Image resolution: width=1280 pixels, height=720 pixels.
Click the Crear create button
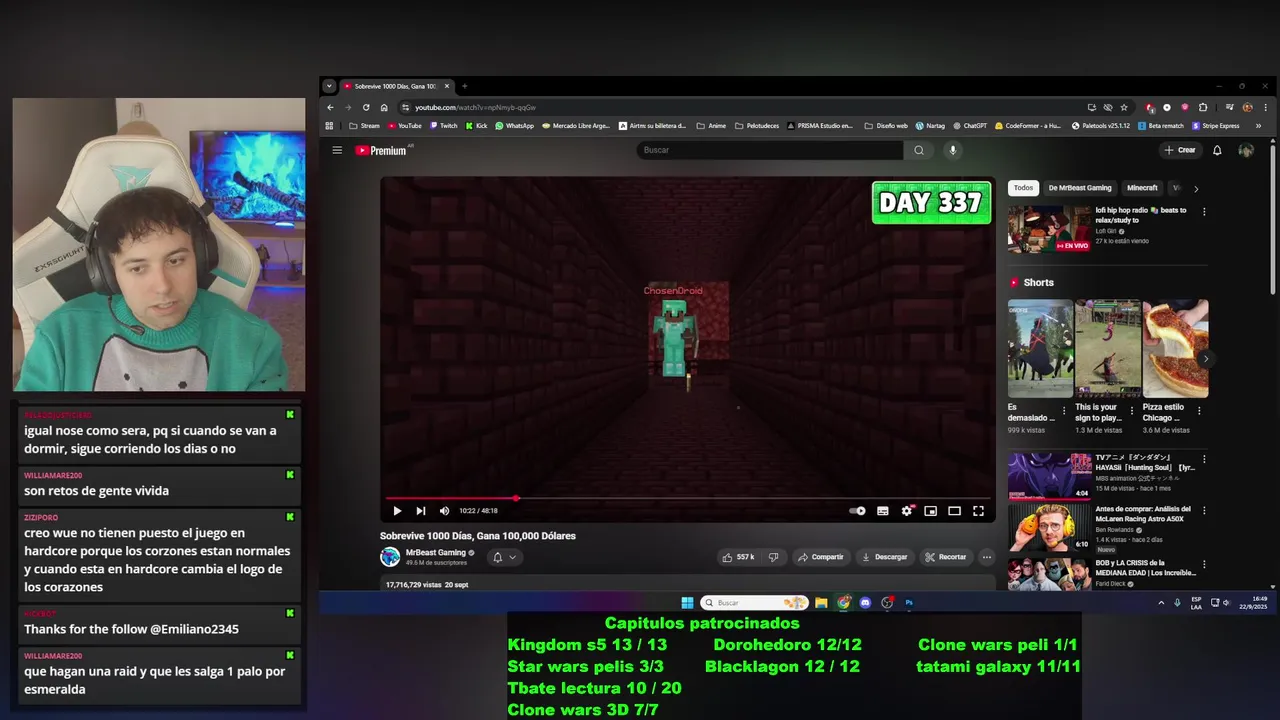click(x=1180, y=150)
